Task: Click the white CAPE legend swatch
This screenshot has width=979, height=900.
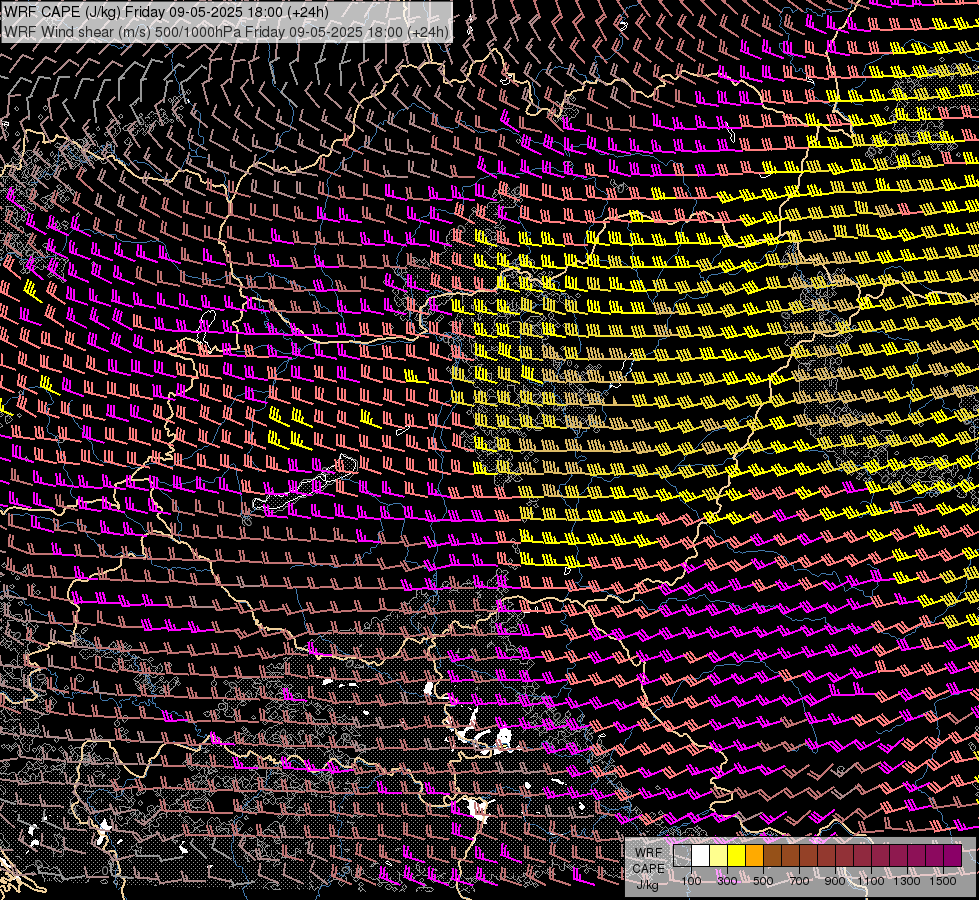Action: (x=701, y=855)
